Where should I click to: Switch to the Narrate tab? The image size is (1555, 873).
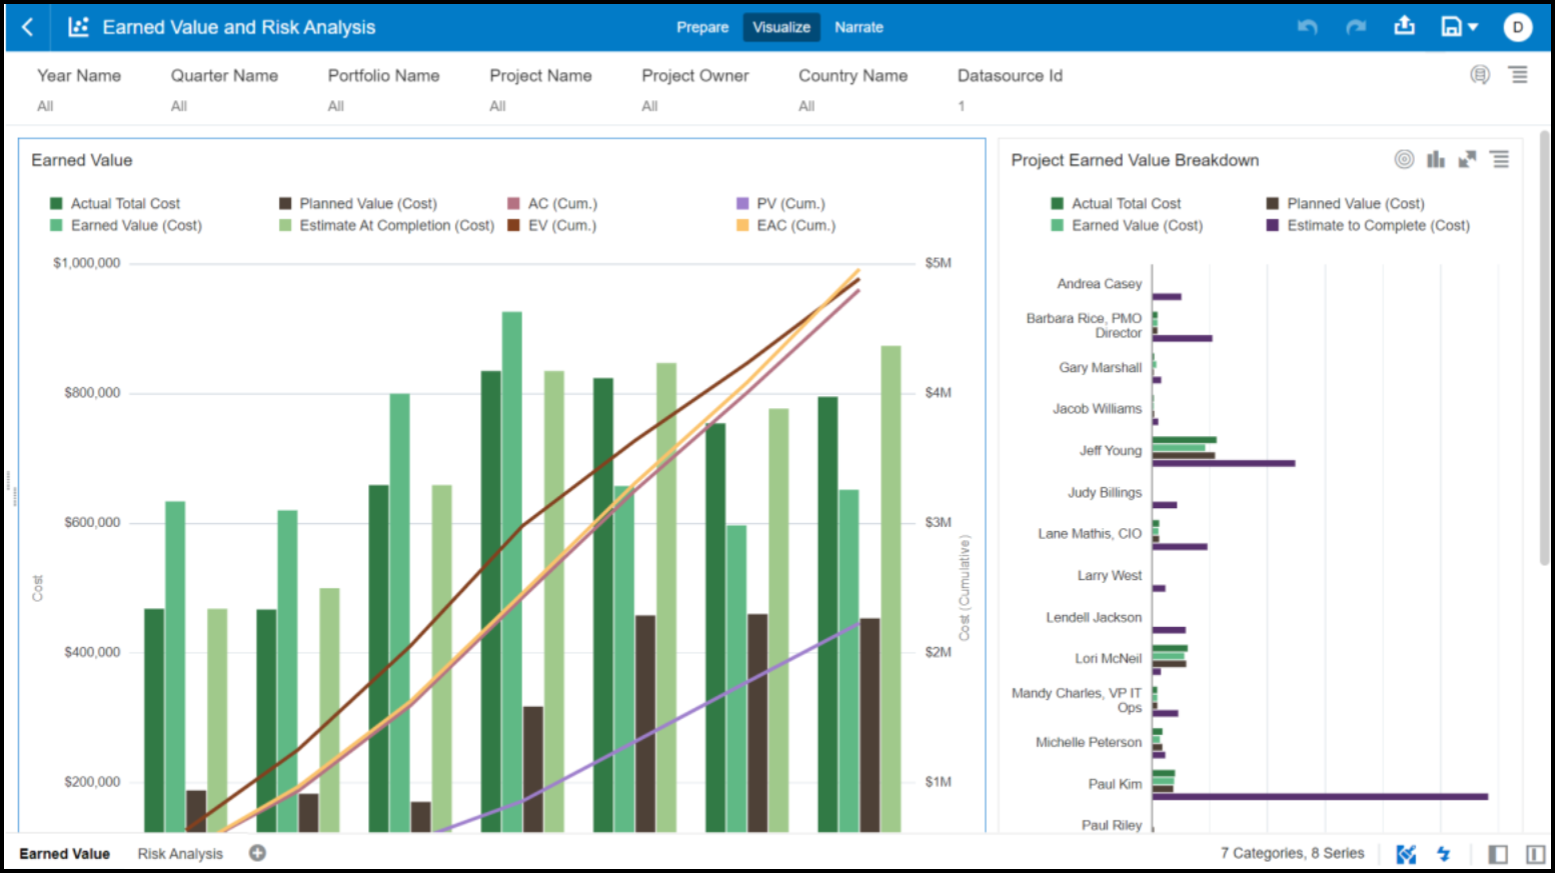(859, 27)
